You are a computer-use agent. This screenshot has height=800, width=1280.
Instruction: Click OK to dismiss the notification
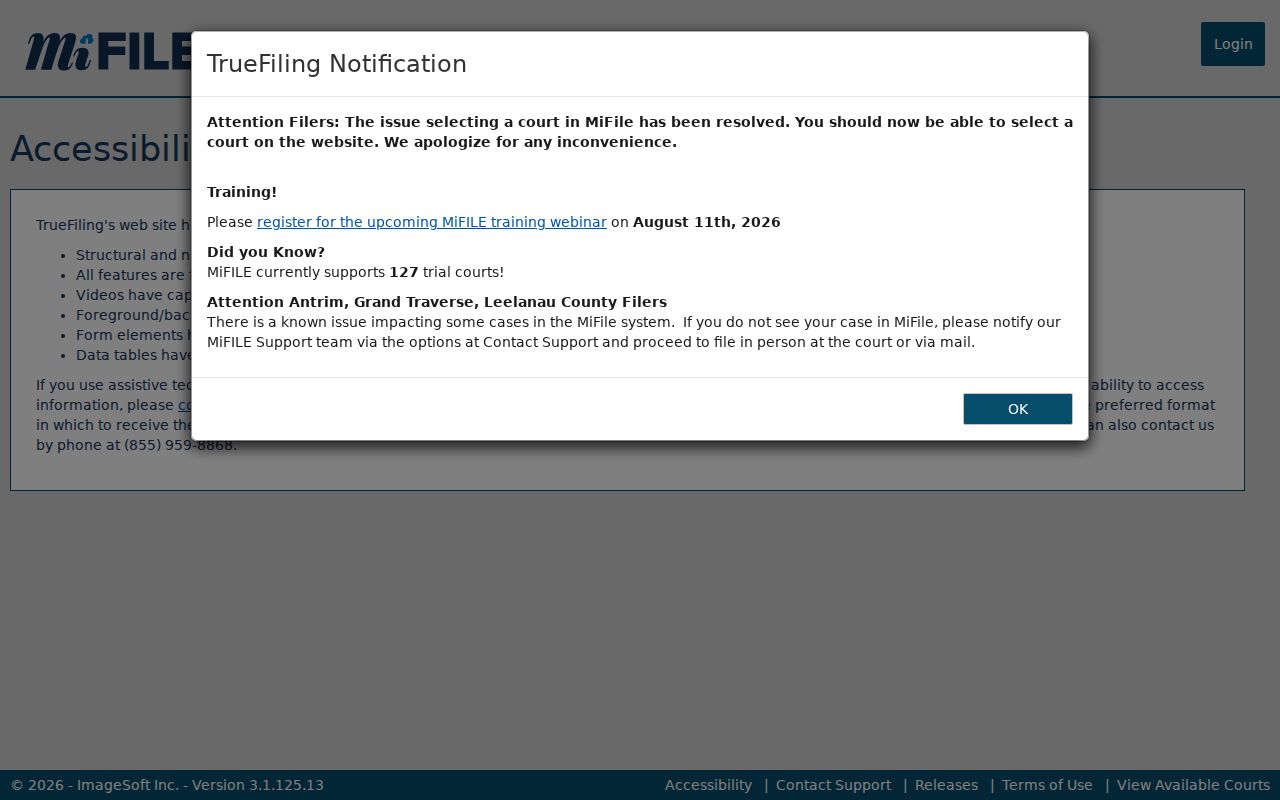1017,409
